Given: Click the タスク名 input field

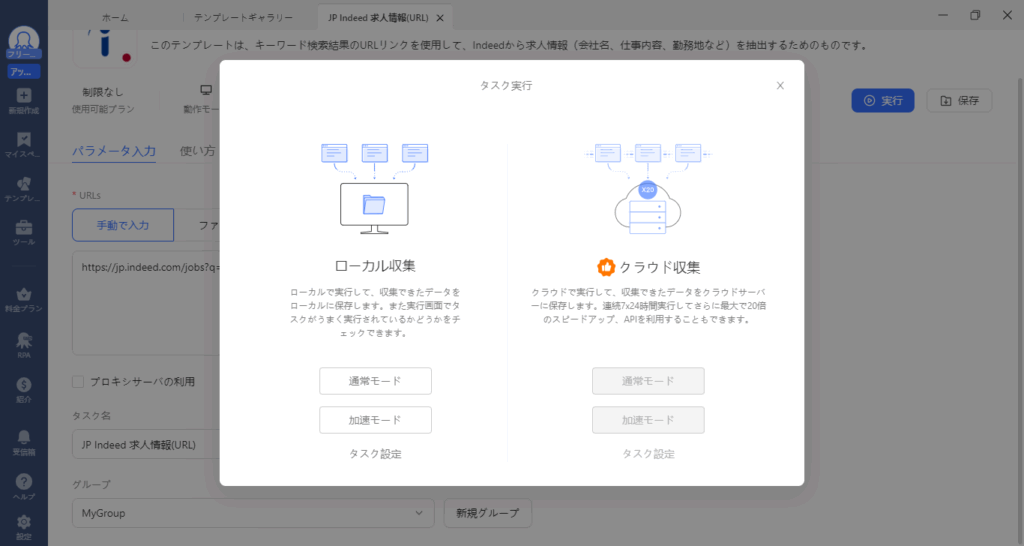Looking at the screenshot, I should [146, 445].
